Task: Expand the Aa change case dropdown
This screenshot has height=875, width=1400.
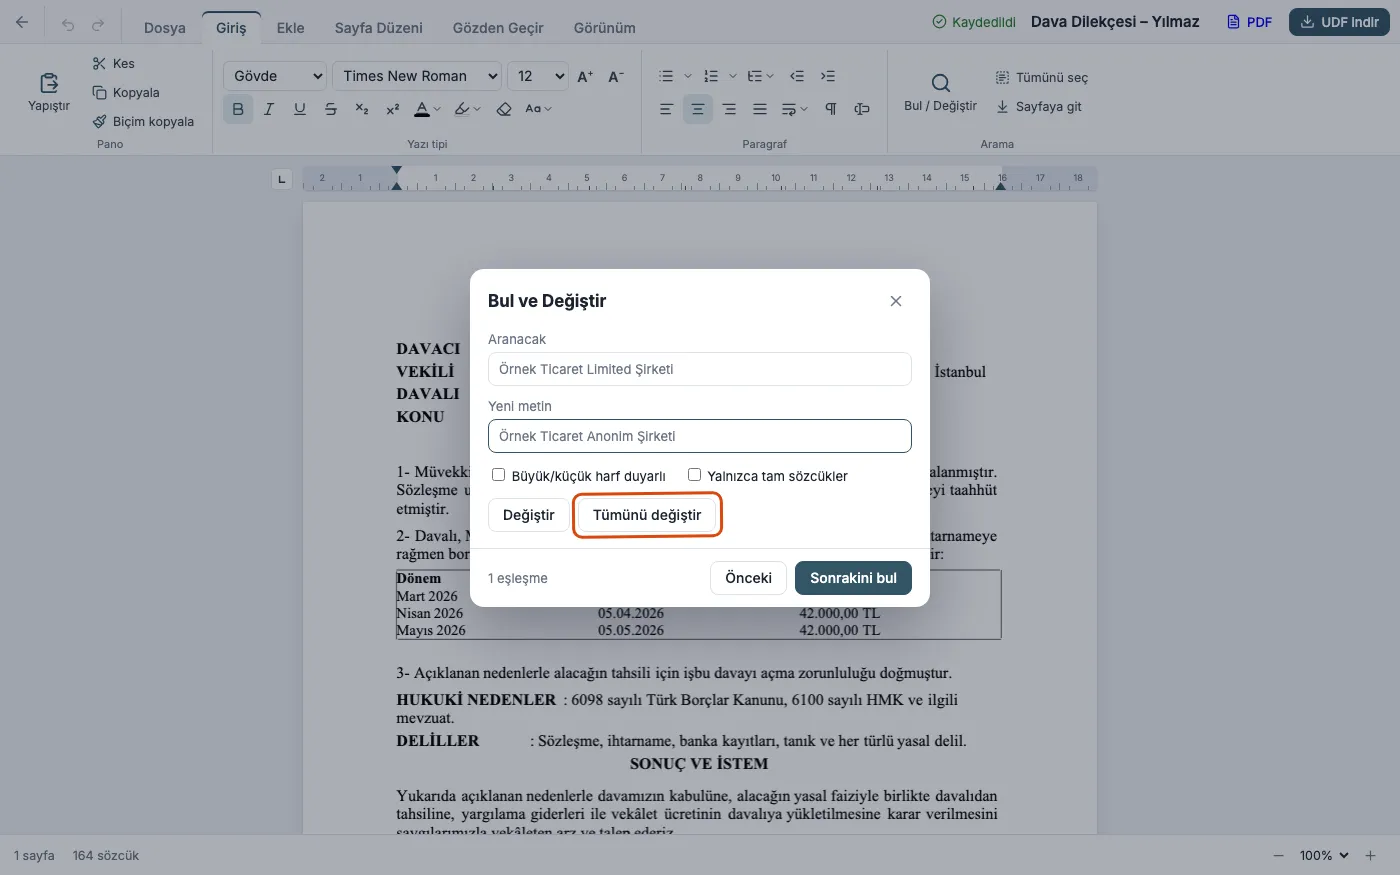Action: pyautogui.click(x=538, y=109)
